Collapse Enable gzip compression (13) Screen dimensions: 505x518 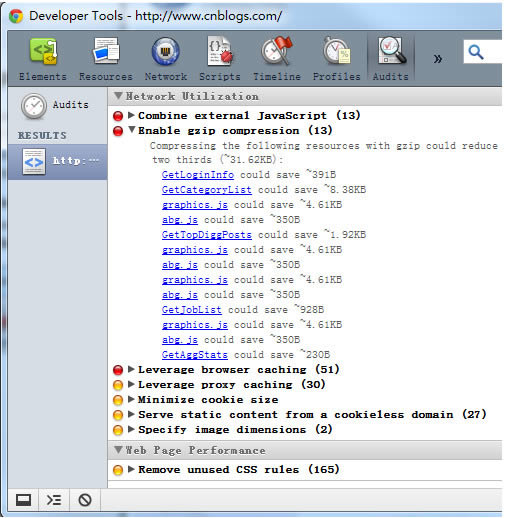pyautogui.click(x=131, y=130)
